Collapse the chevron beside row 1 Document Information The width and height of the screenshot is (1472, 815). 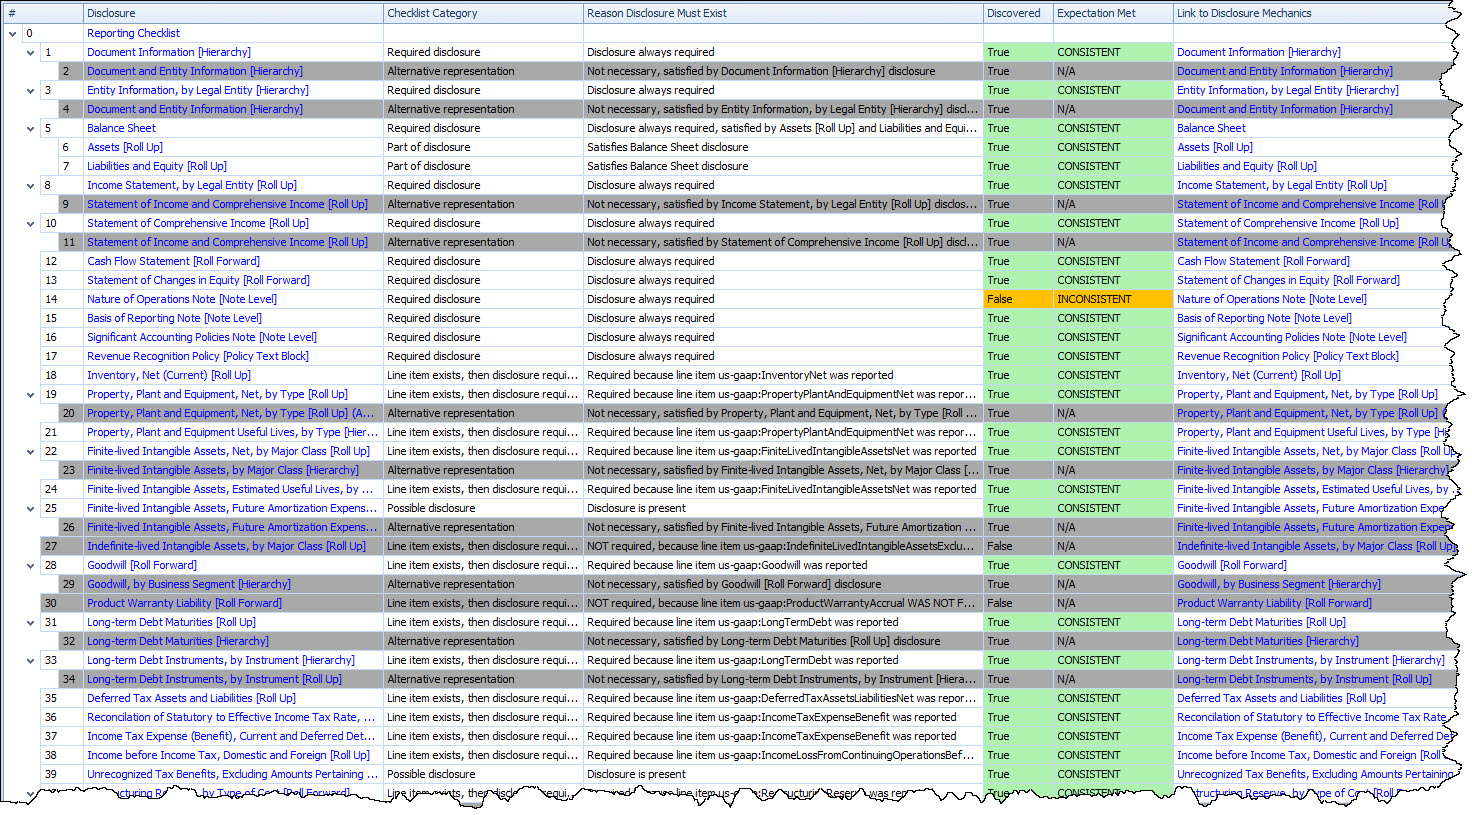(31, 52)
